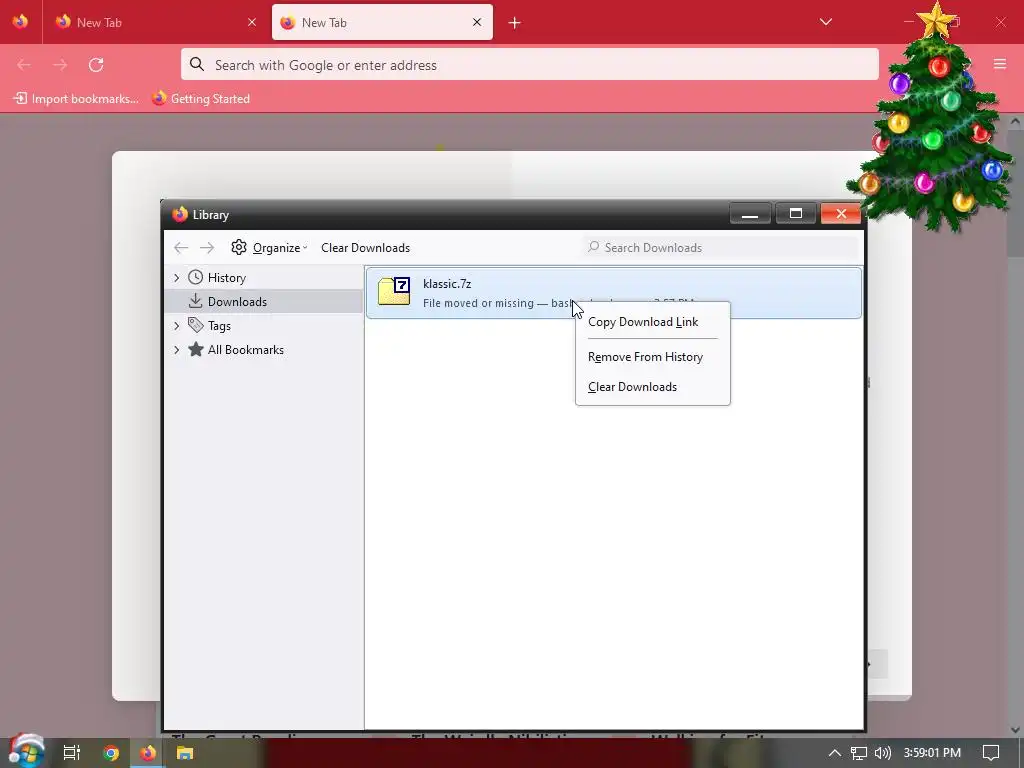The width and height of the screenshot is (1024, 768).
Task: Click Clear Downloads in Library toolbar
Action: (365, 248)
